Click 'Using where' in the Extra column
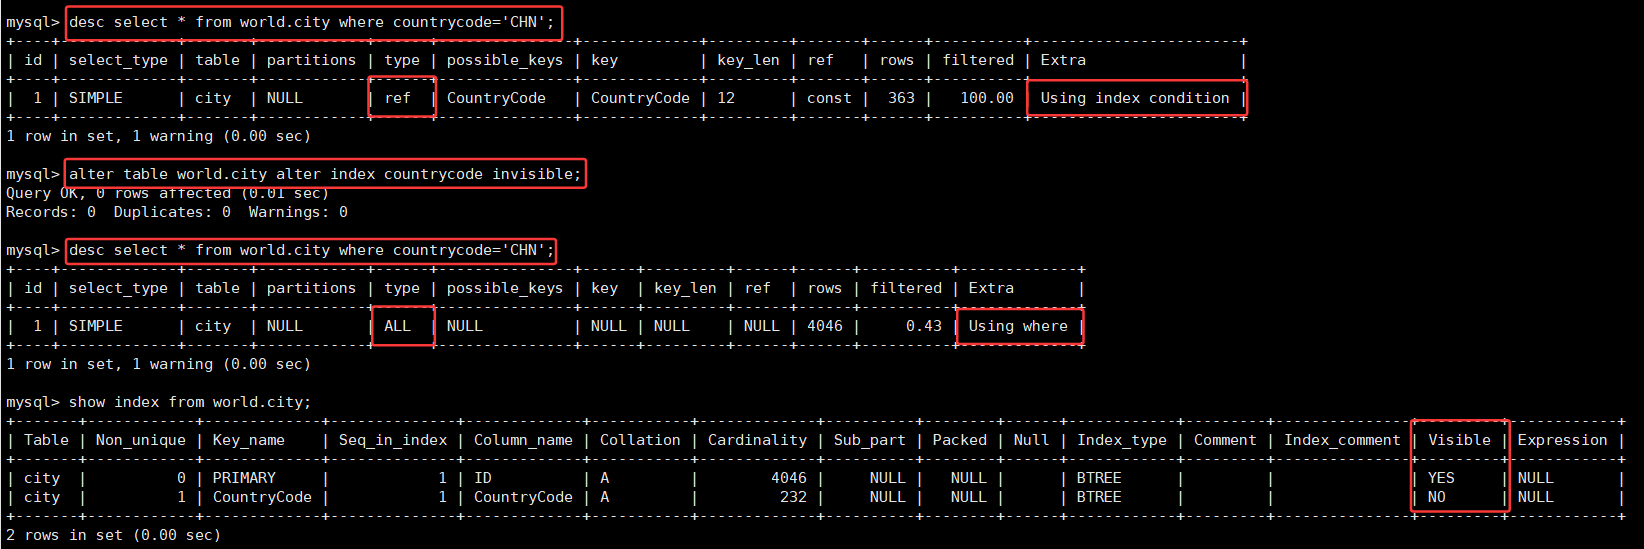Screen dimensions: 1644x549 (1018, 326)
